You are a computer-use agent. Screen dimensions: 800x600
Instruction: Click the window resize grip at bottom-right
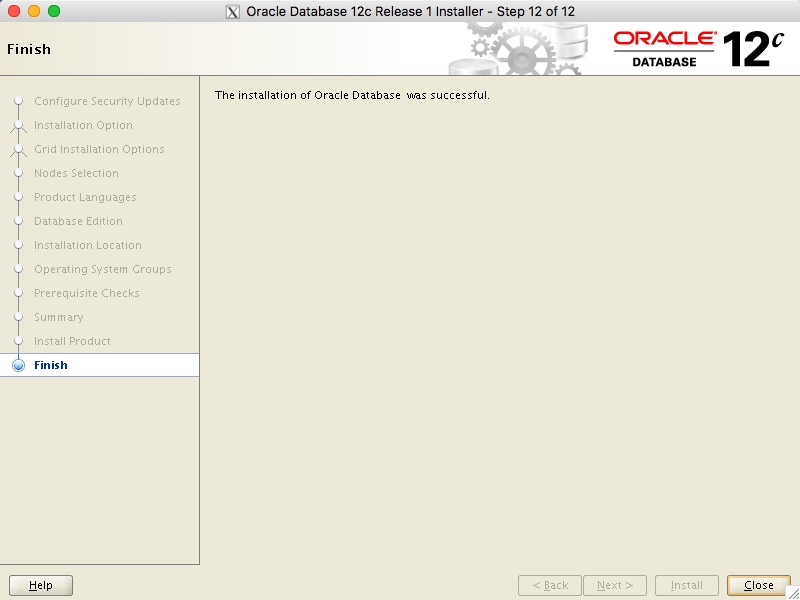click(x=793, y=593)
